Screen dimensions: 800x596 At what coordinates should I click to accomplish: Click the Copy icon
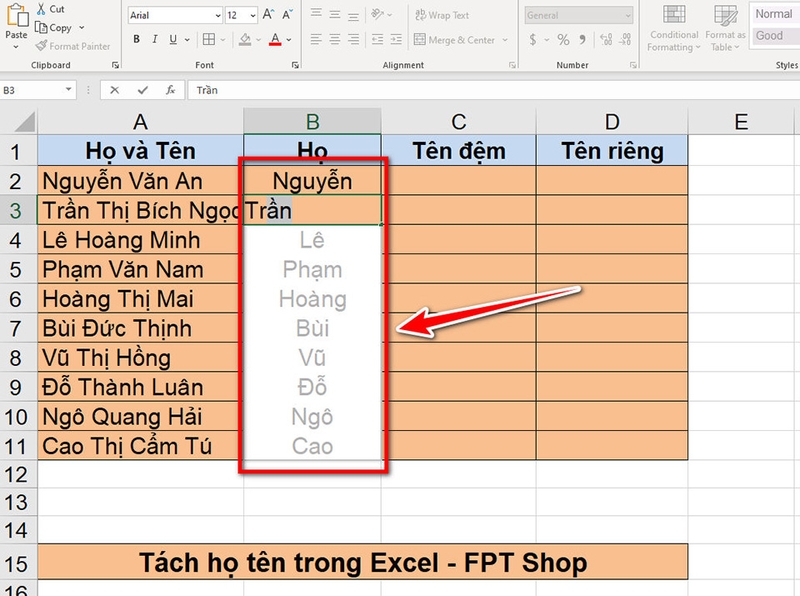coord(41,28)
